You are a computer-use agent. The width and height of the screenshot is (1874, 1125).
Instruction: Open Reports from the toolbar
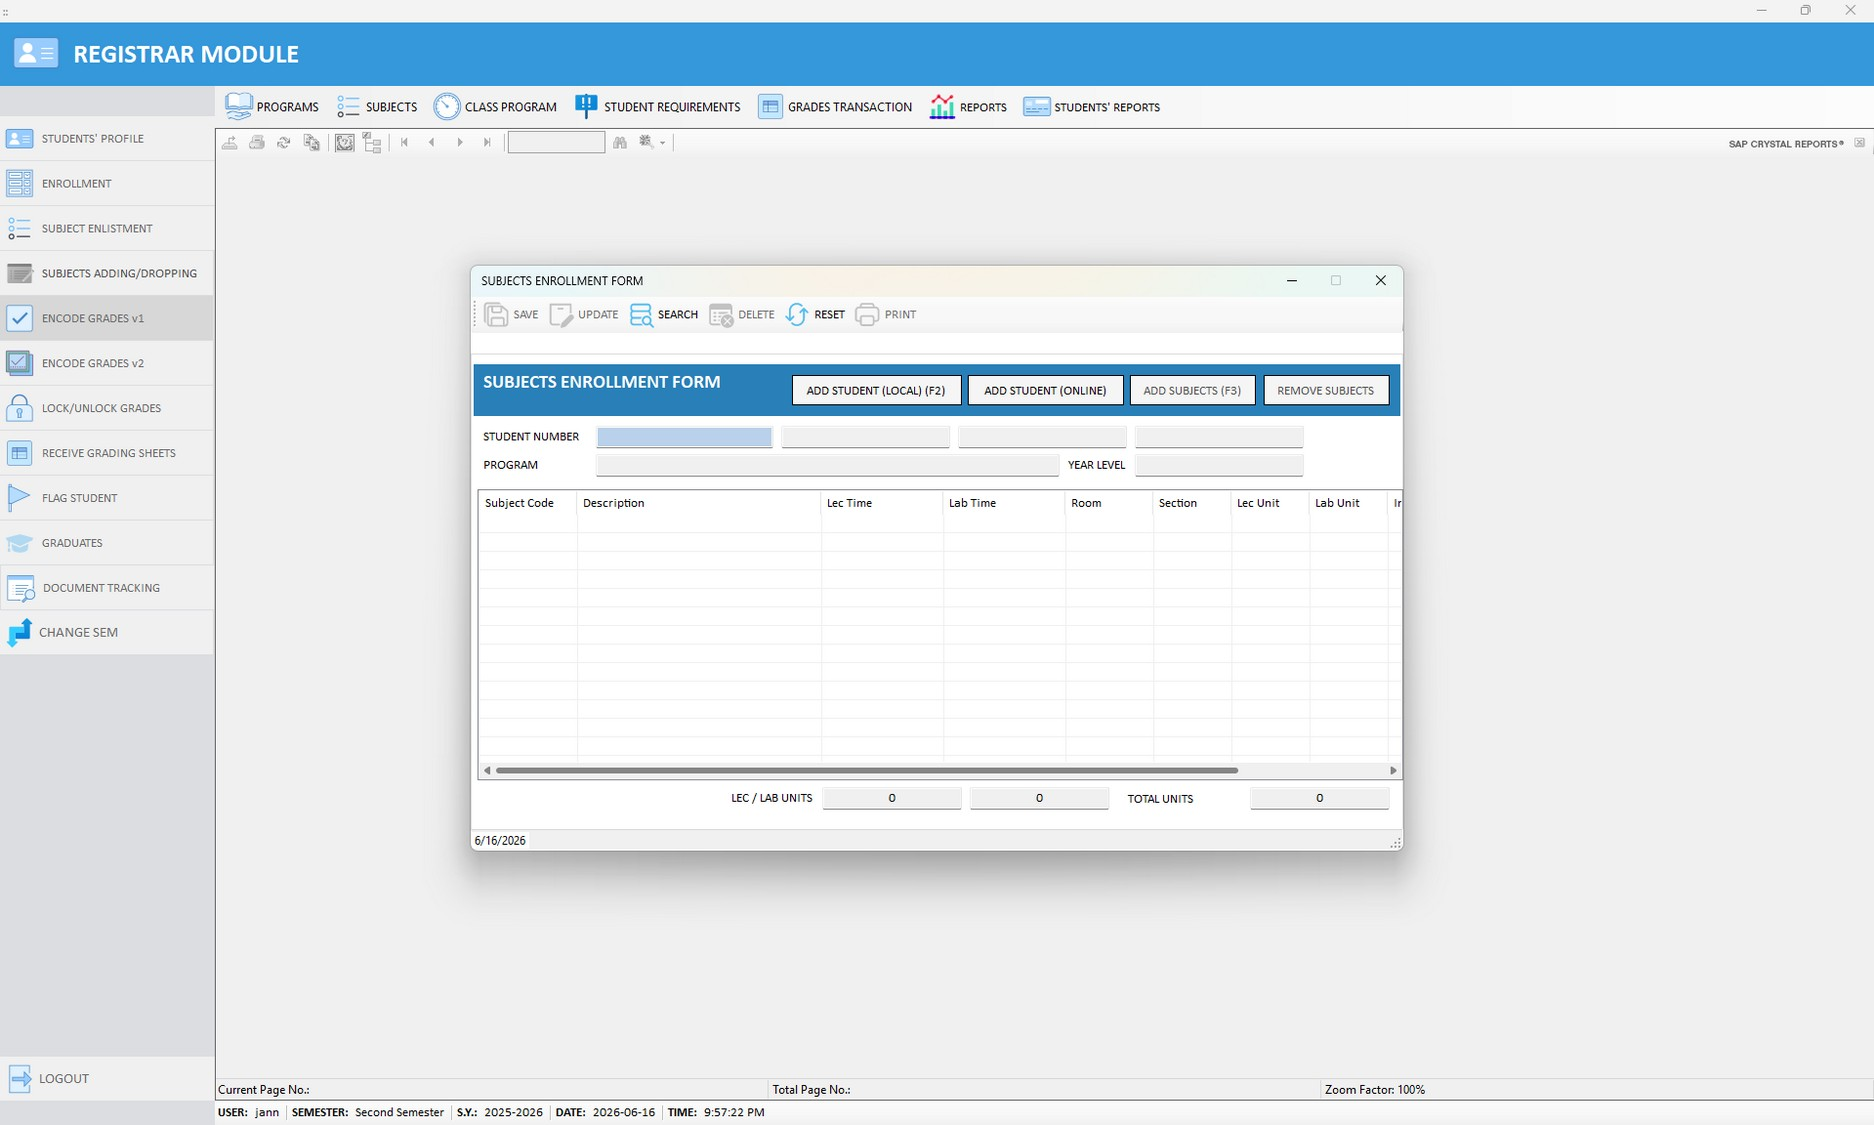[x=968, y=107]
